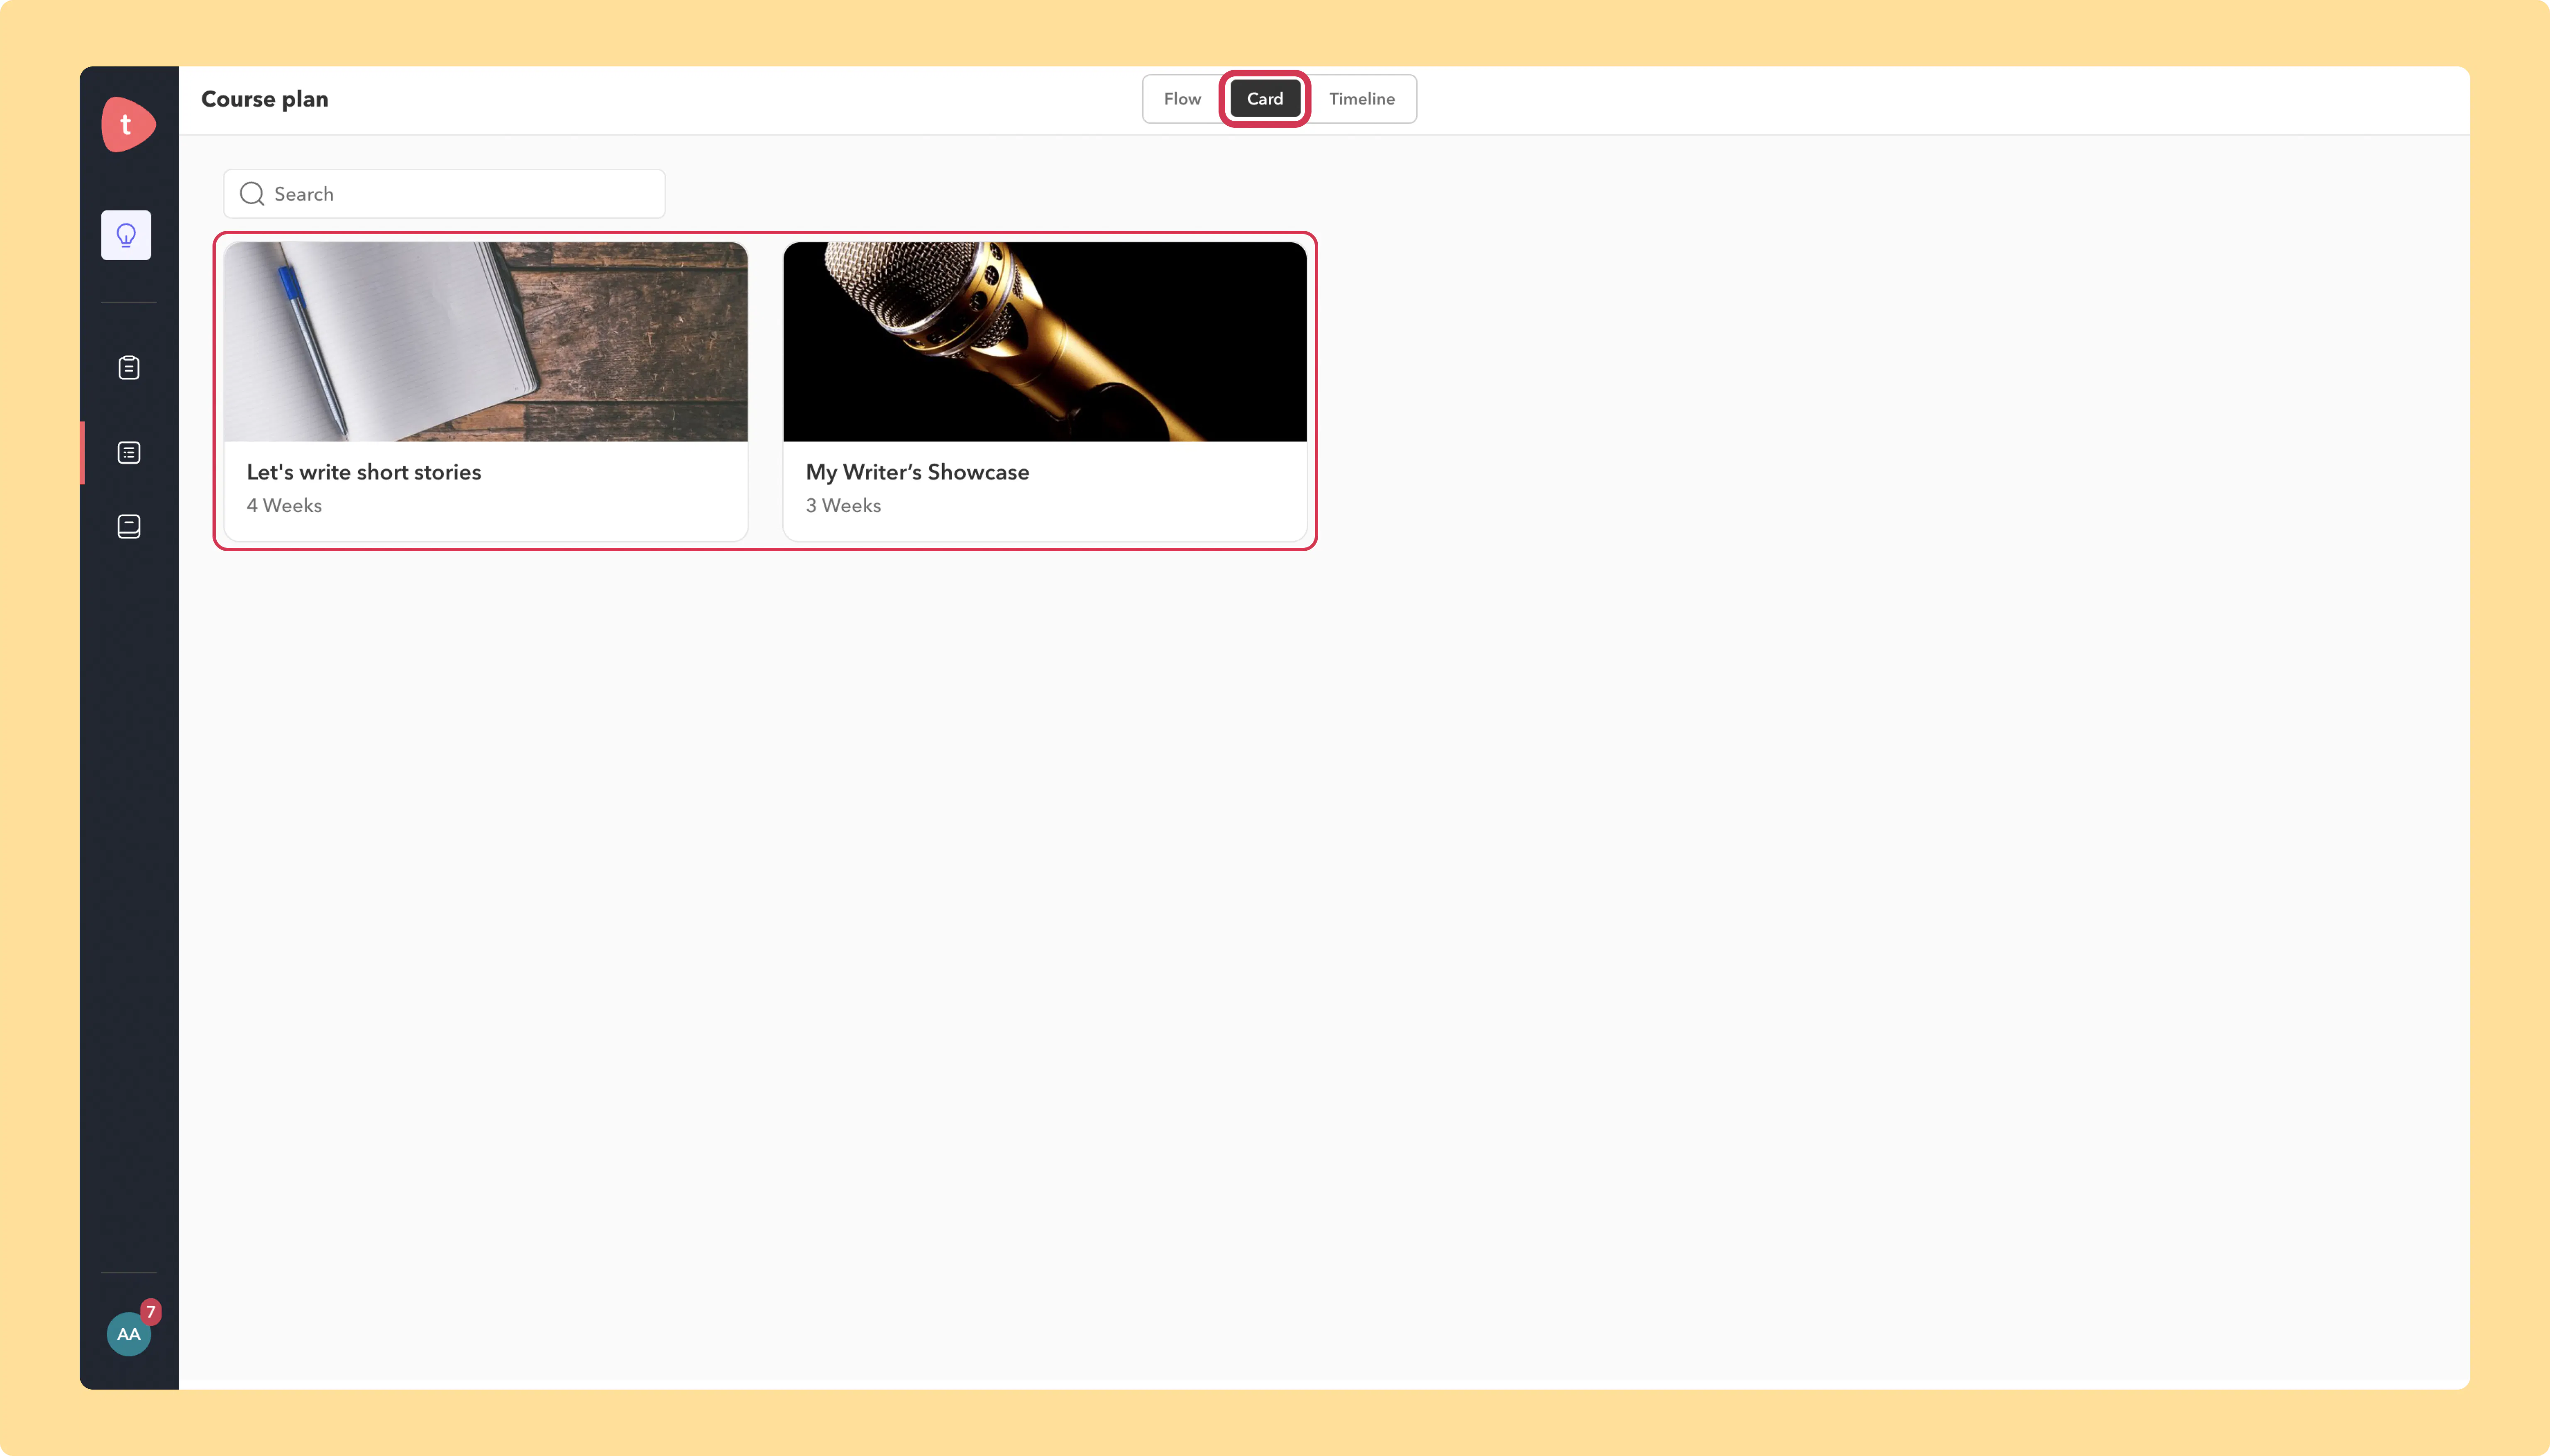Open the clipboard icon in sidebar
The width and height of the screenshot is (2550, 1456).
(x=129, y=368)
